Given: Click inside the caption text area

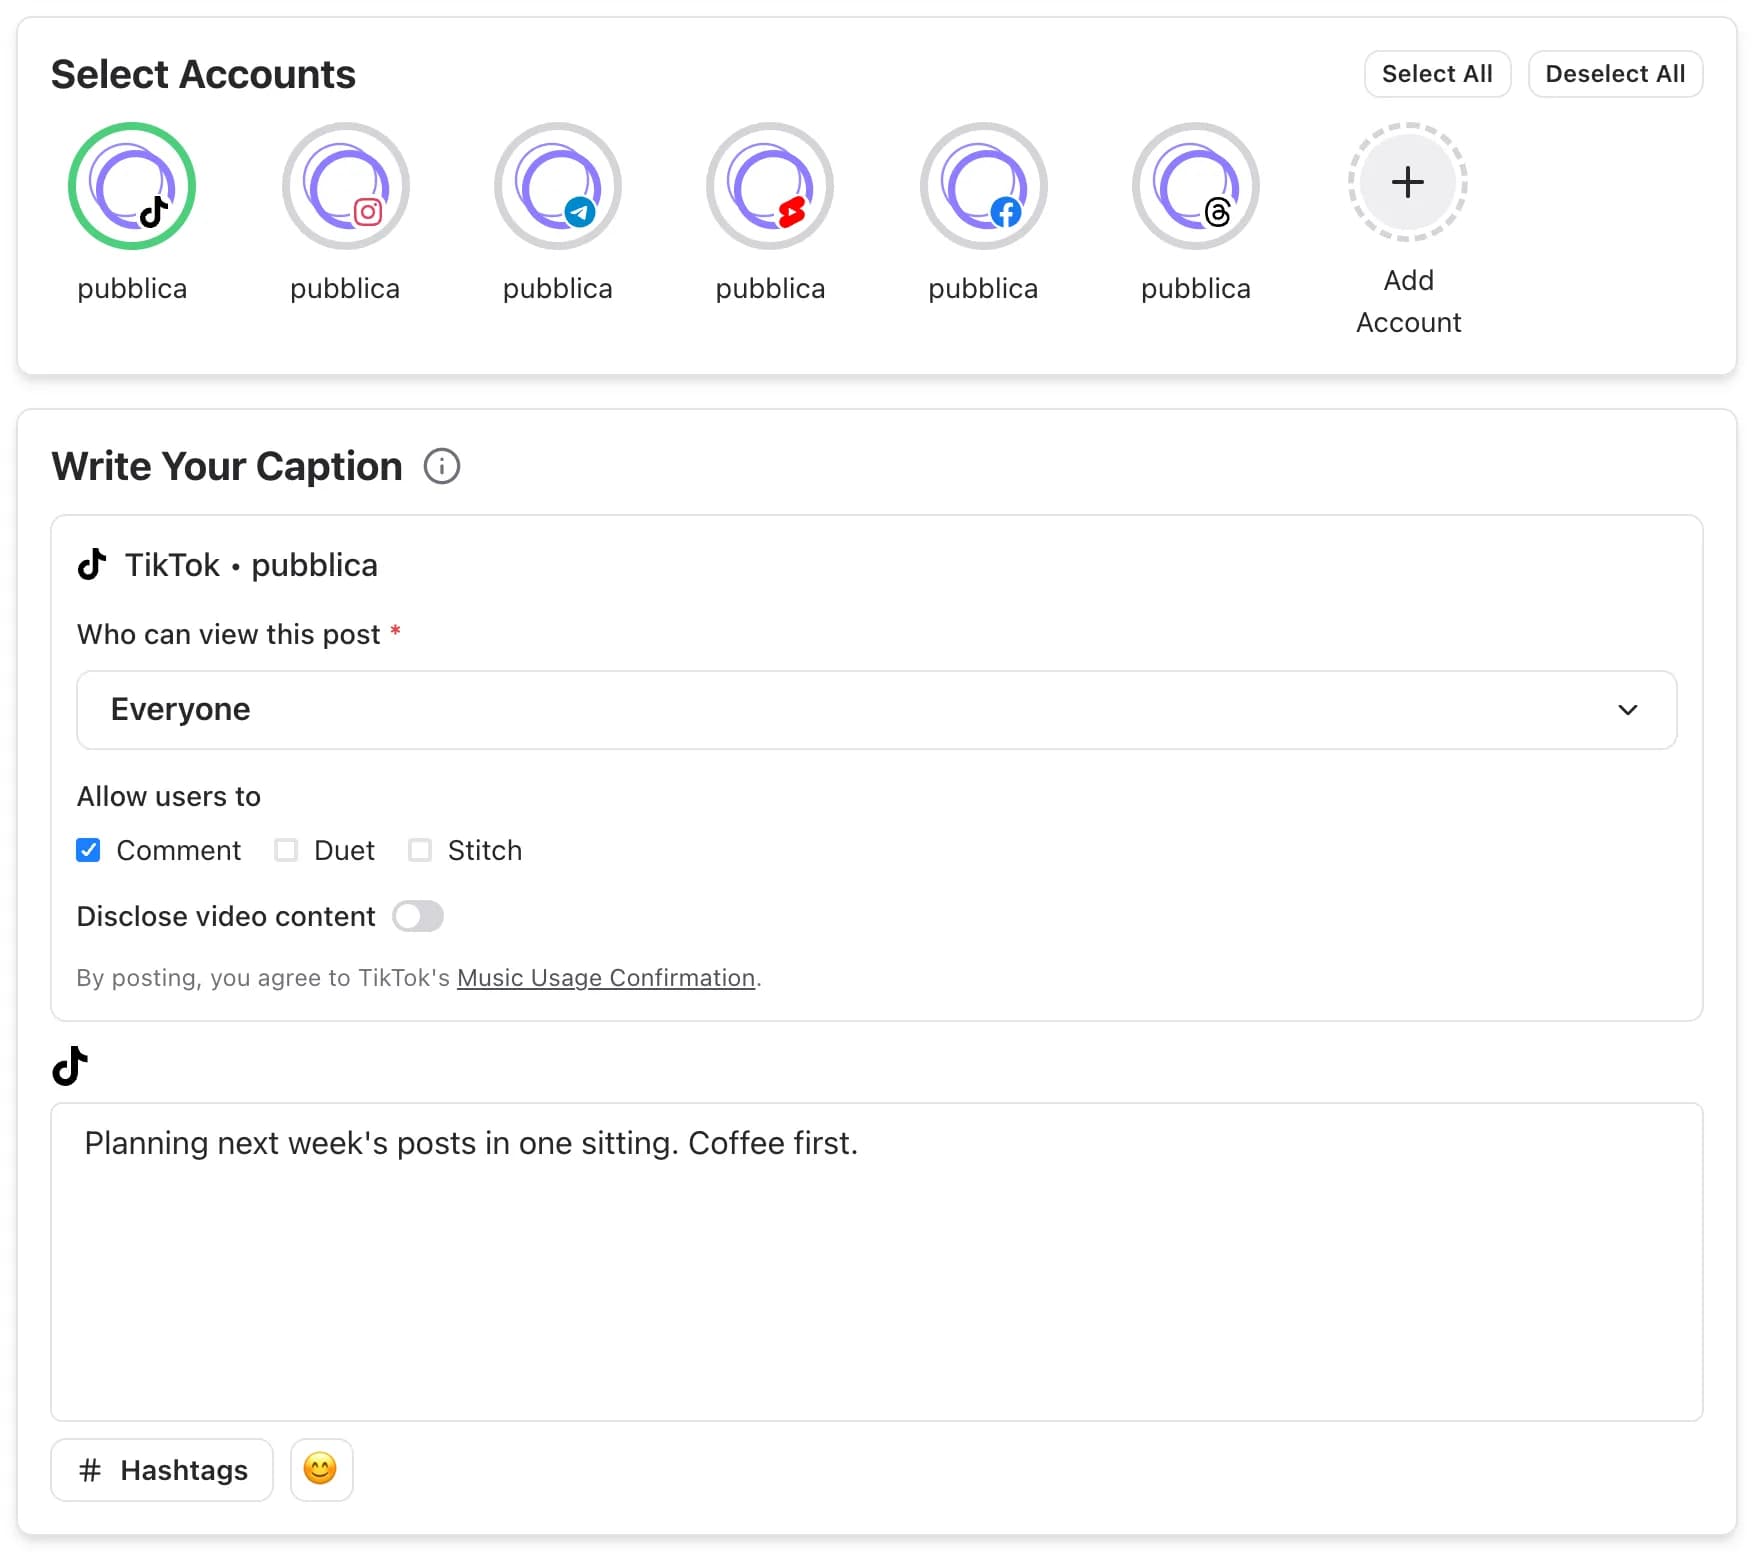Looking at the screenshot, I should [x=877, y=1262].
